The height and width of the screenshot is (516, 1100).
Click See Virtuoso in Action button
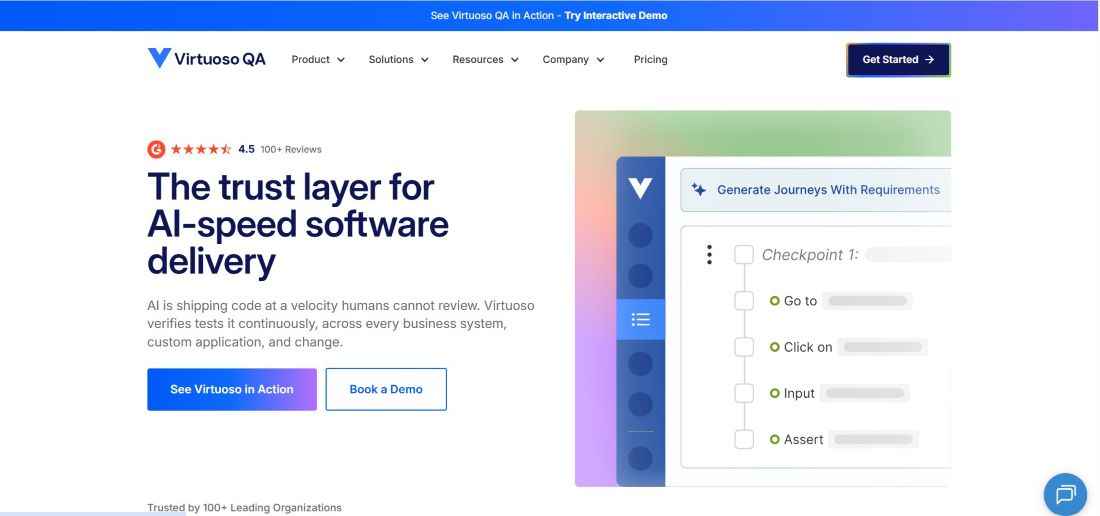tap(232, 389)
